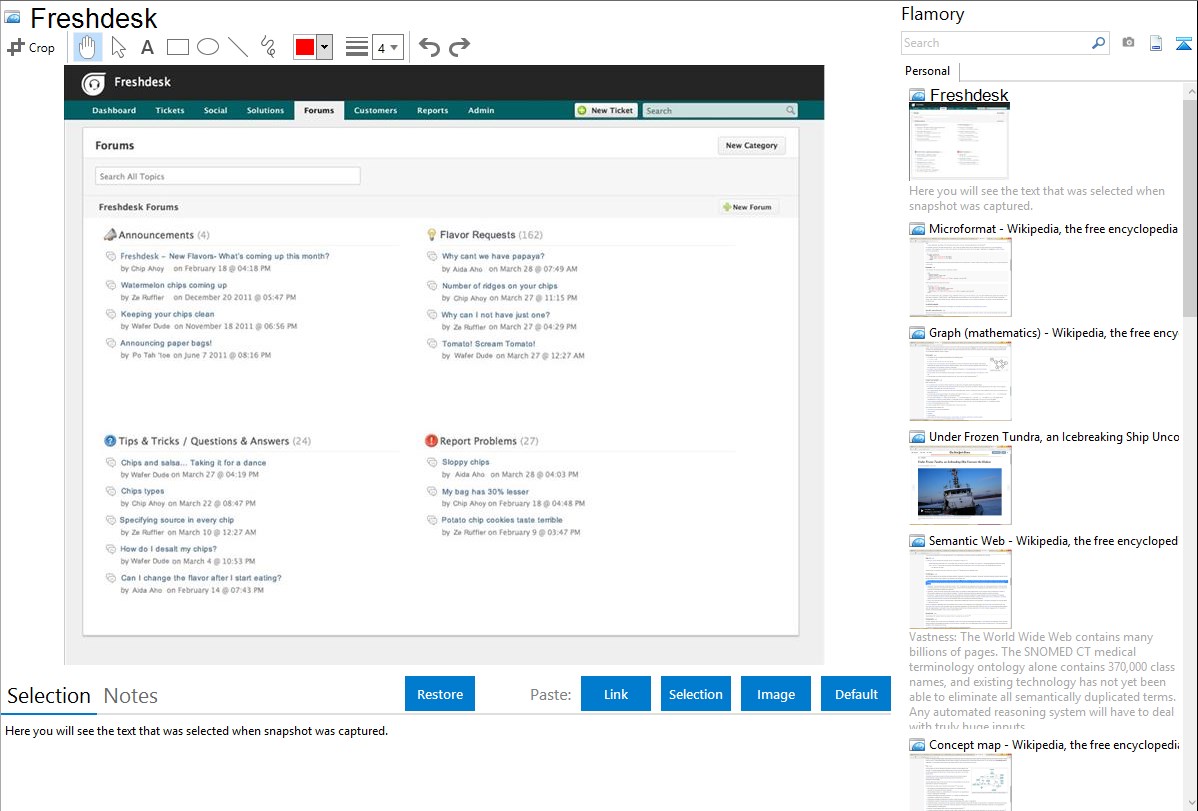Select the Crop tool

[x=31, y=47]
